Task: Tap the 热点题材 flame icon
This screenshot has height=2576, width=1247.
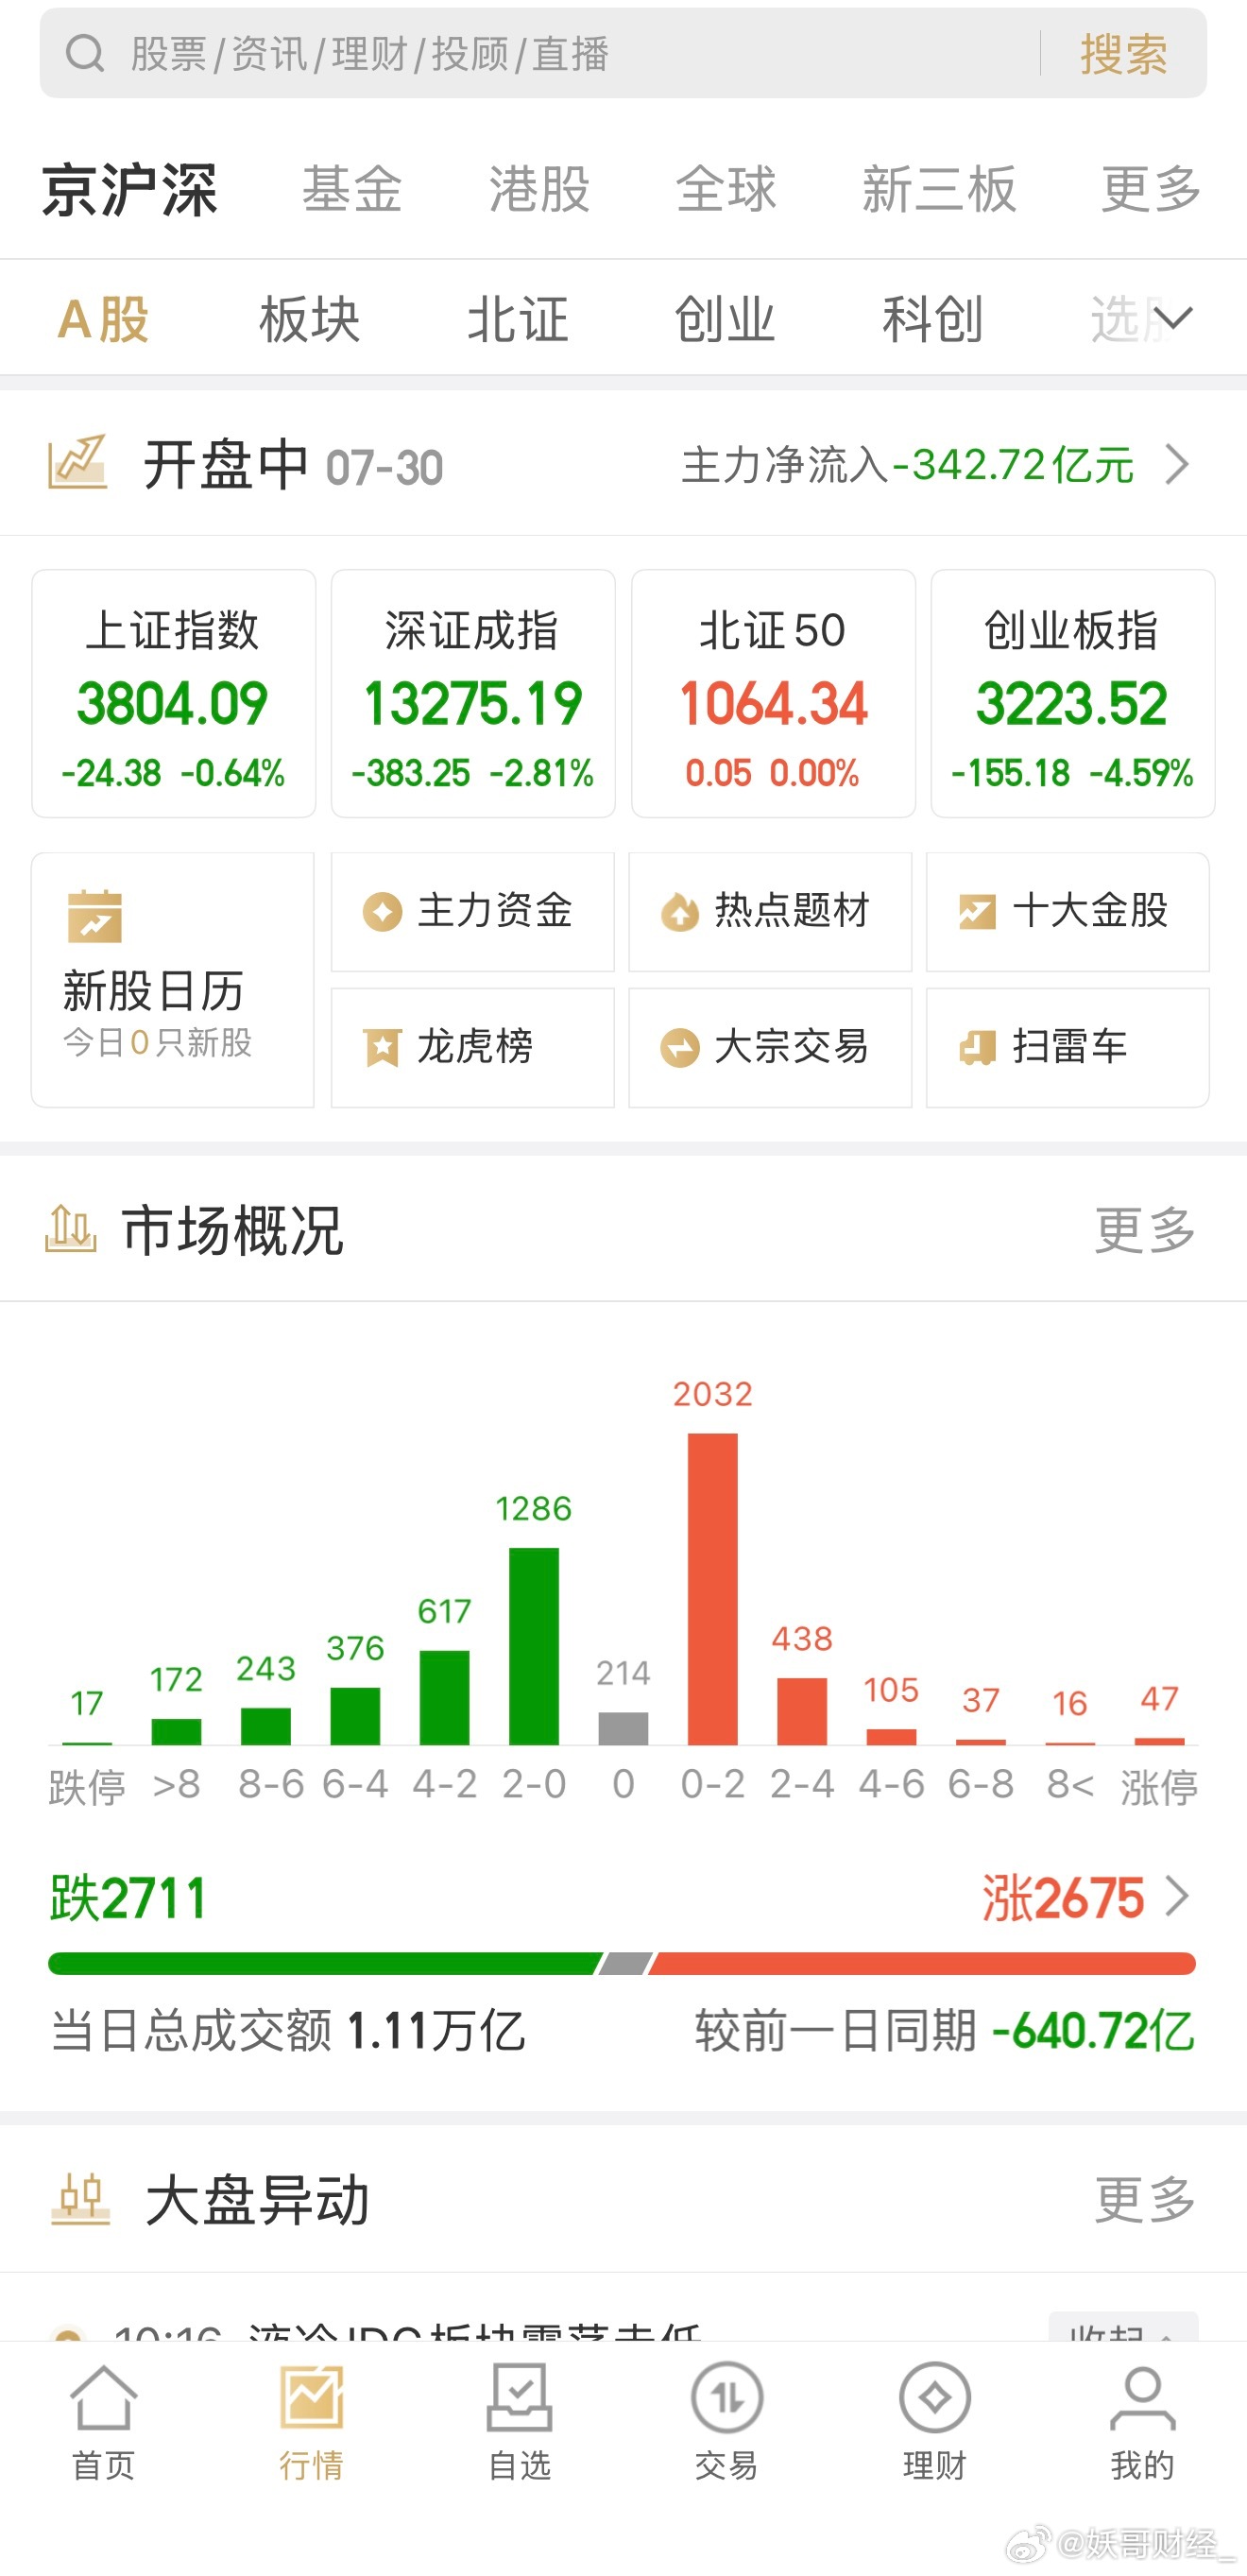Action: point(680,912)
